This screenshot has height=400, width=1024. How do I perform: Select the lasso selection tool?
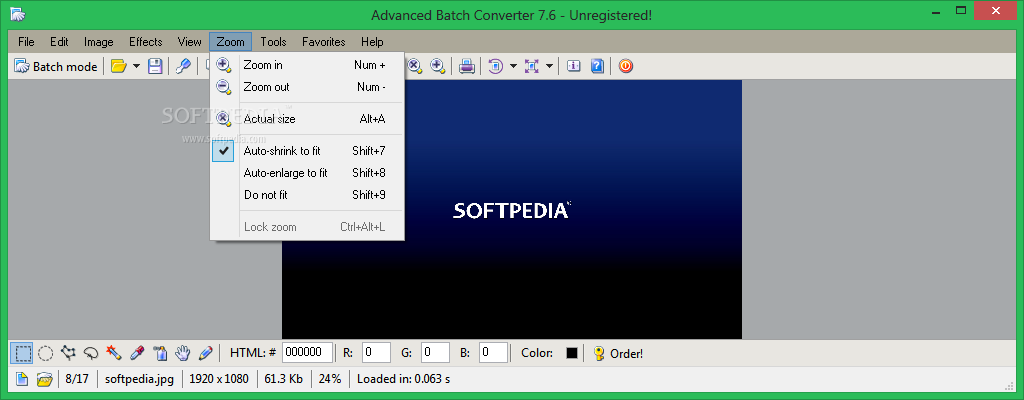tap(91, 354)
